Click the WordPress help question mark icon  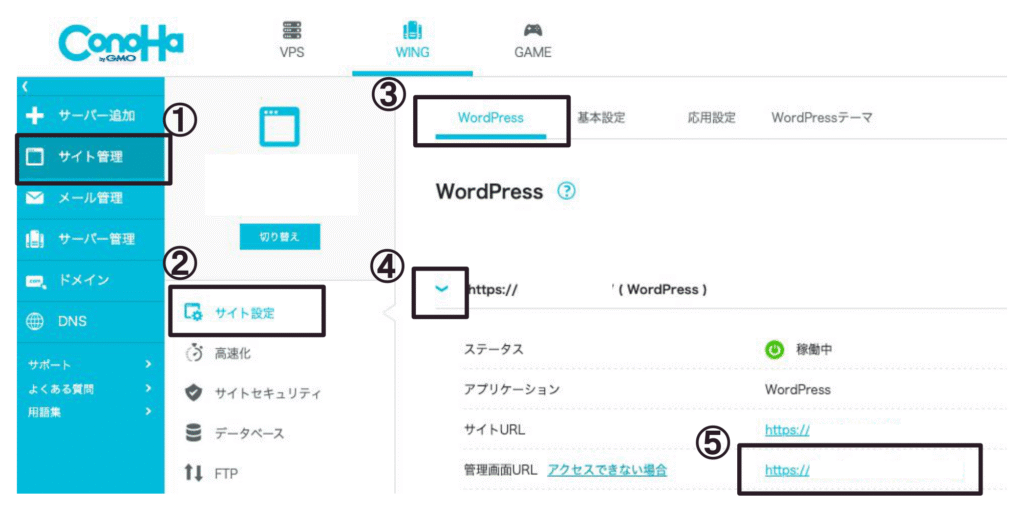pos(567,192)
